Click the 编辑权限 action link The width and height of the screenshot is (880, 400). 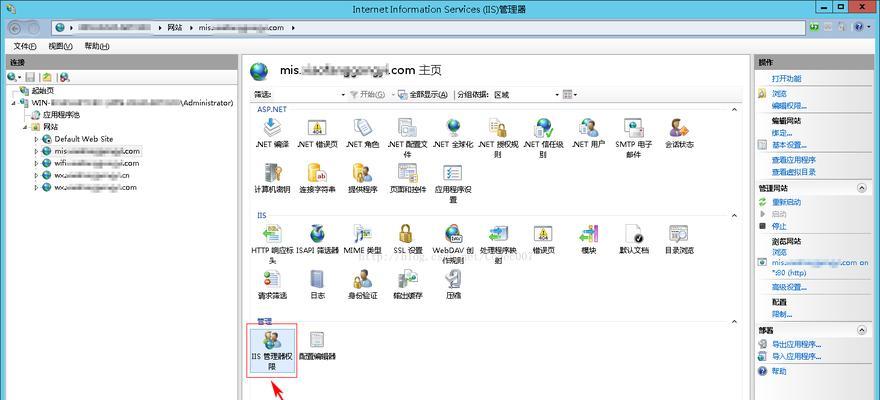click(x=789, y=105)
